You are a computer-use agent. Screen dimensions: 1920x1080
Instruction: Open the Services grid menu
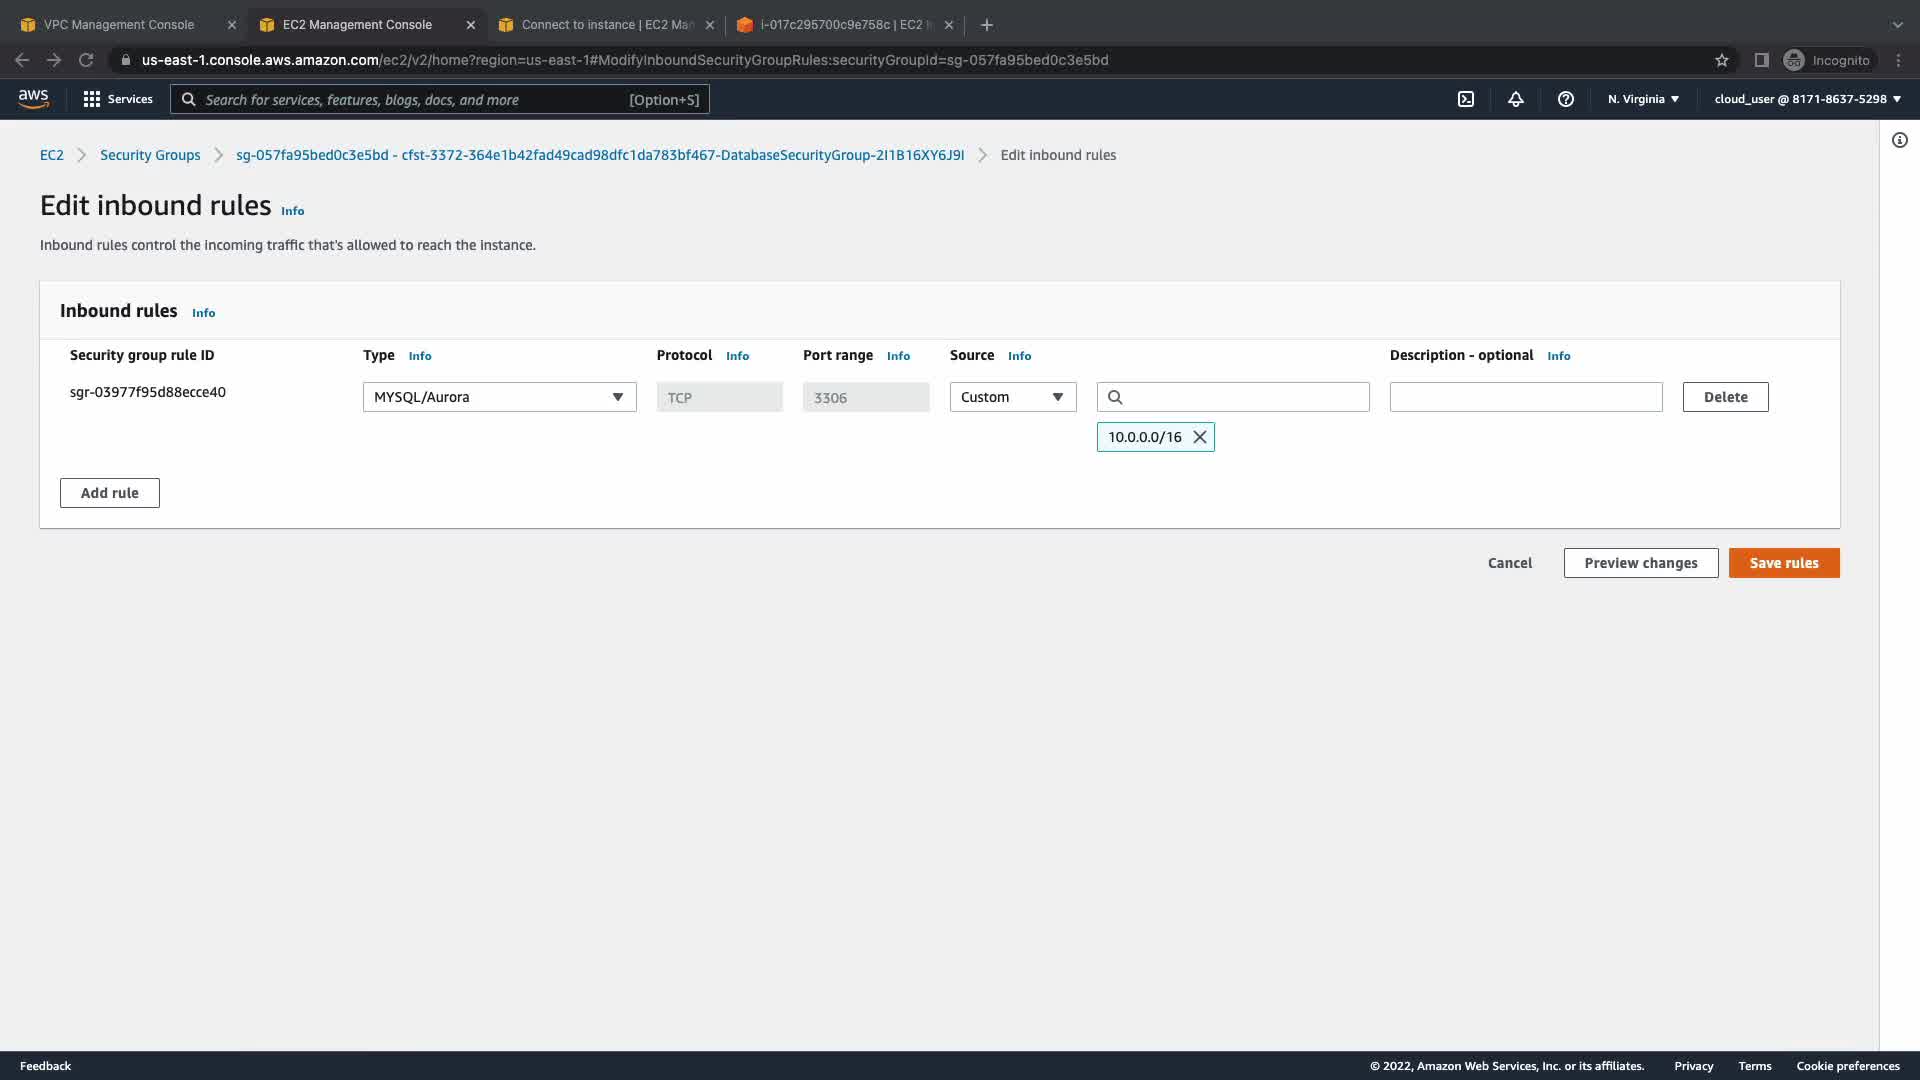point(118,99)
